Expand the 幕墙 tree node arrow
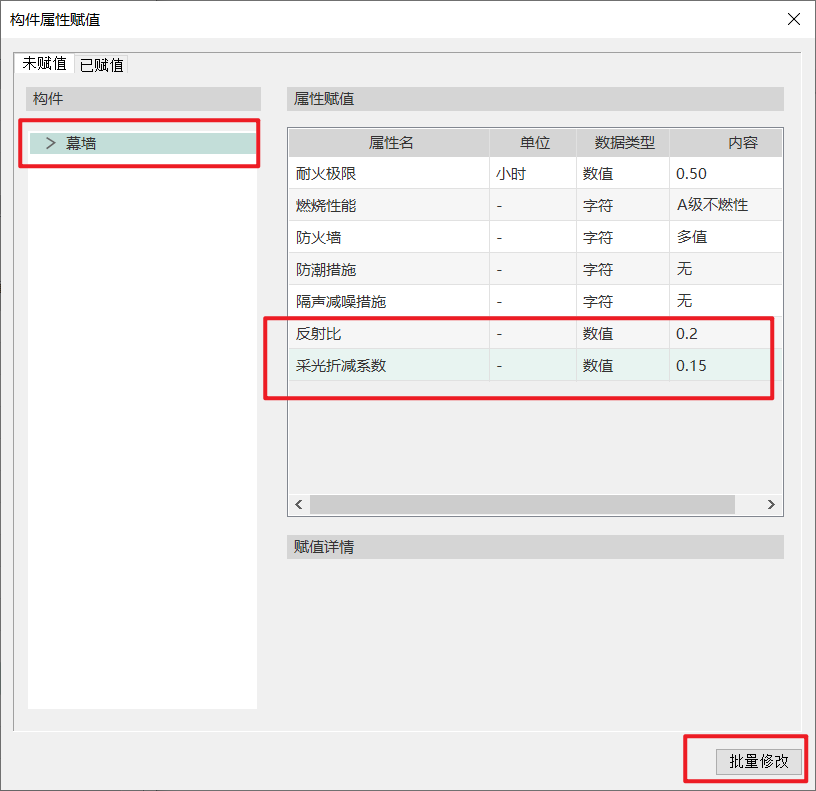 click(x=50, y=143)
